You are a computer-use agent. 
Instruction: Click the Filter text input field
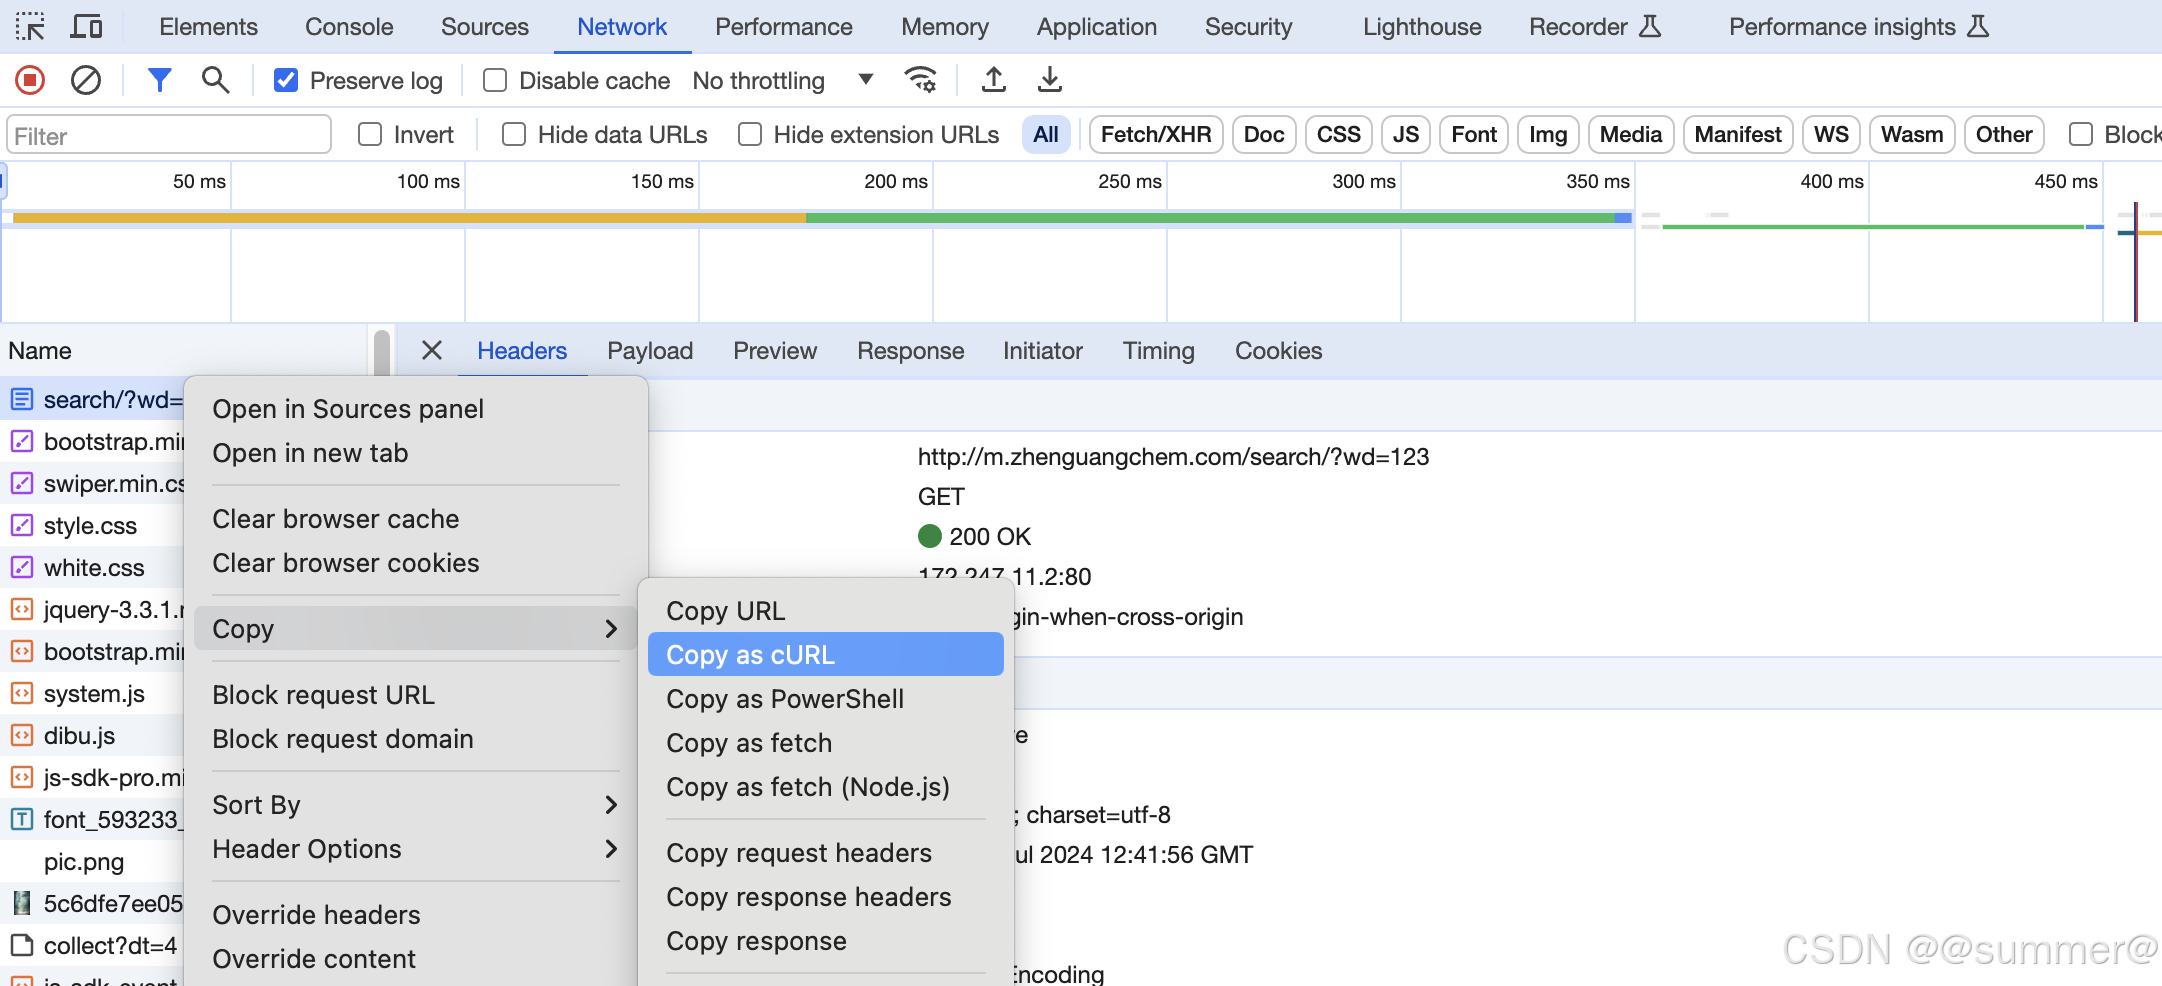click(x=168, y=135)
